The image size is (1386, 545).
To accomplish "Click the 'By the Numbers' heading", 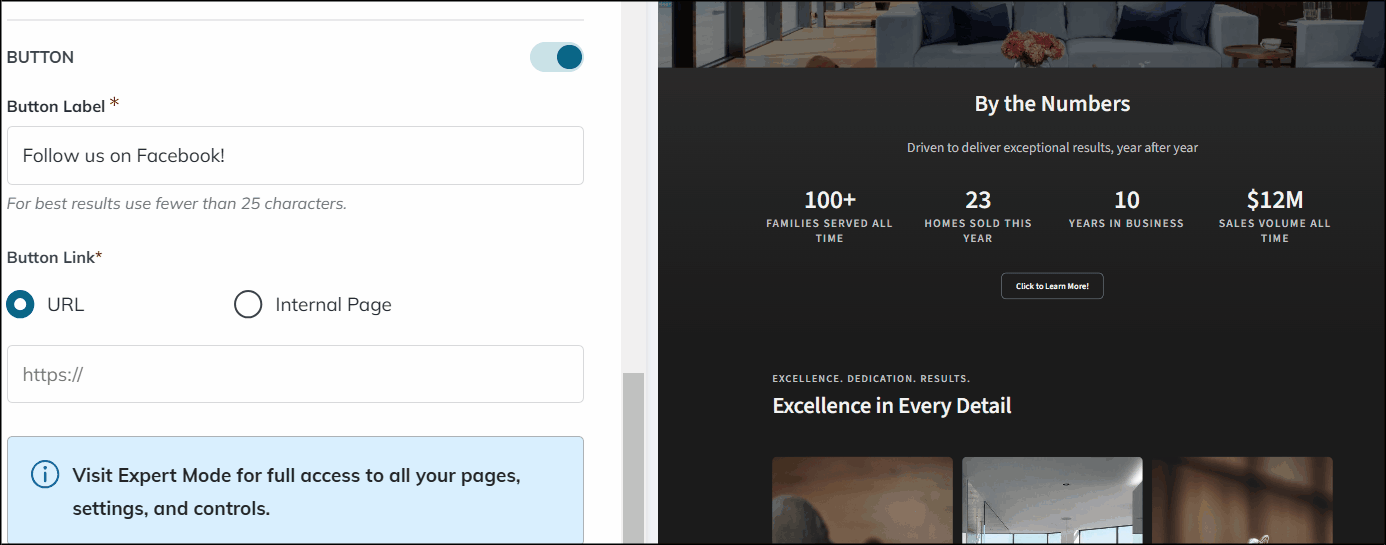I will click(x=1052, y=103).
